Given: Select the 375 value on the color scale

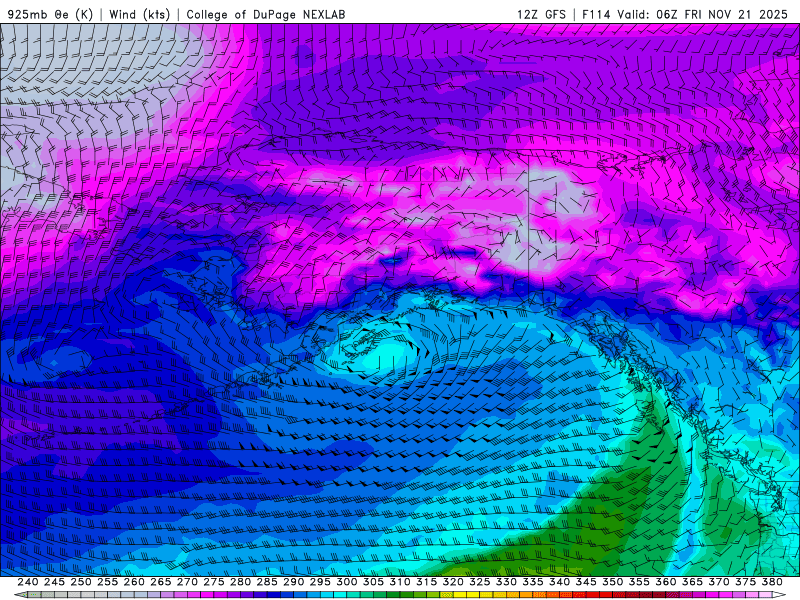Looking at the screenshot, I should click(745, 582).
